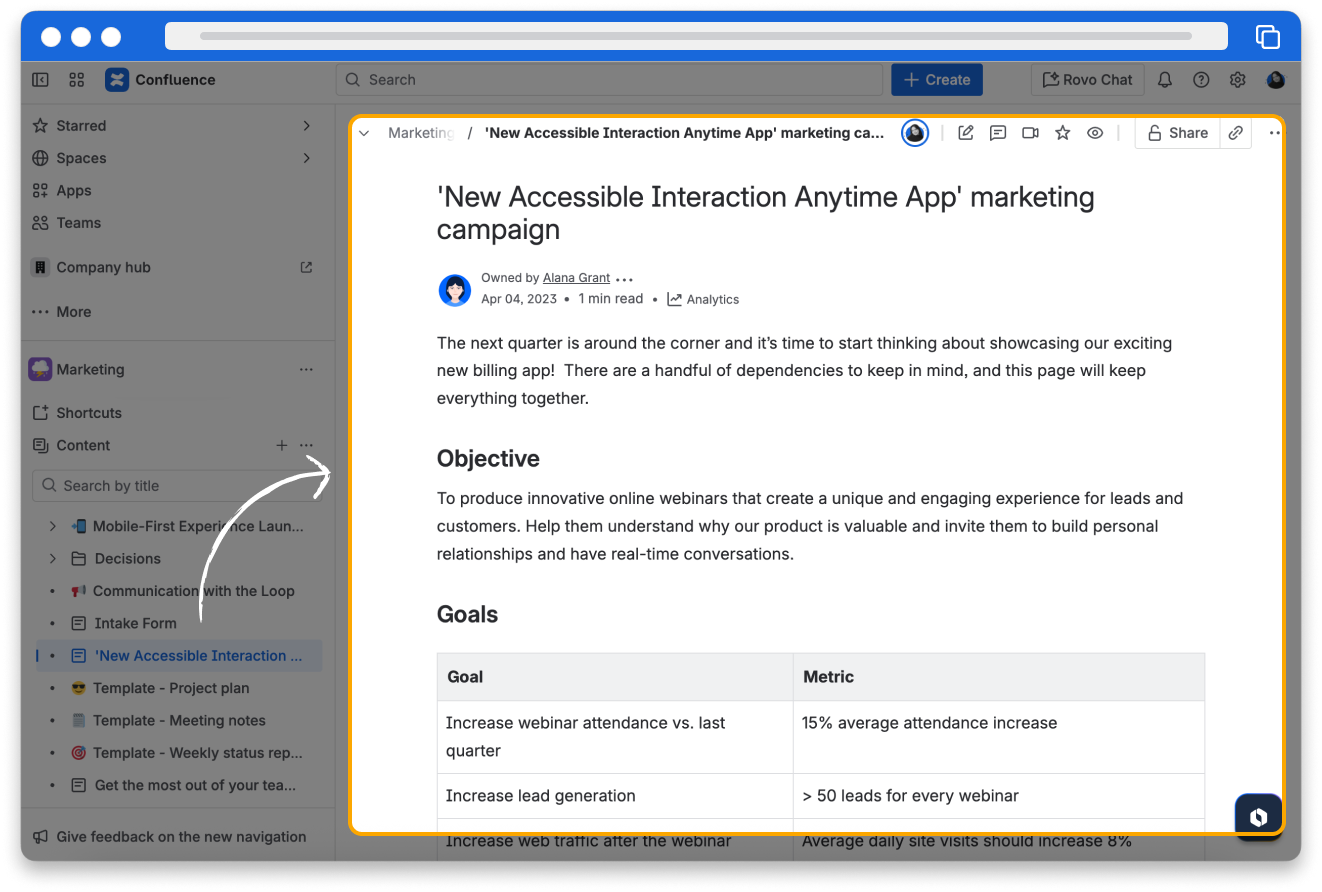Click Marketing in the breadcrumb

coord(421,133)
